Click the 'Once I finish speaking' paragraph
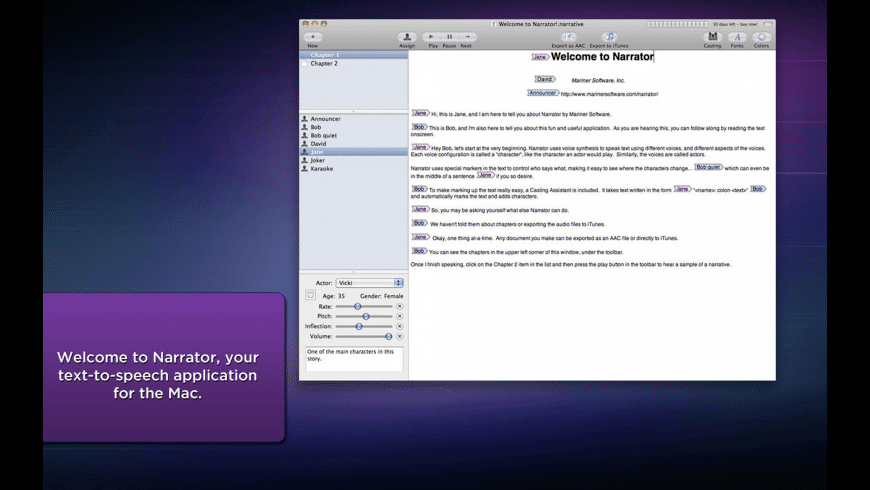The width and height of the screenshot is (870, 490). pyautogui.click(x=570, y=265)
